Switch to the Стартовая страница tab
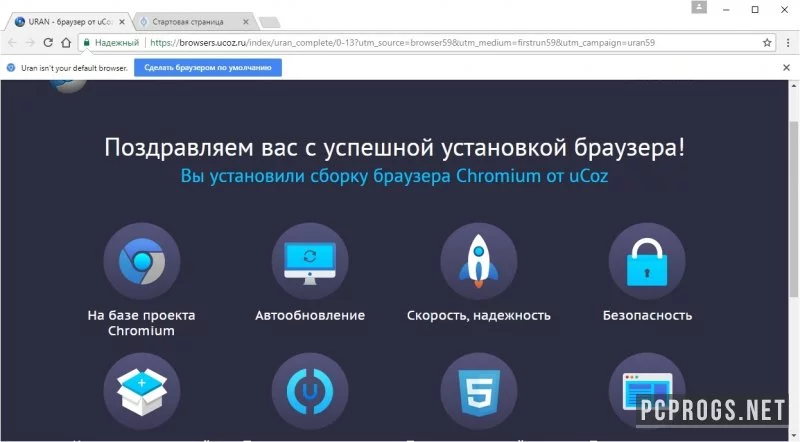 click(194, 22)
